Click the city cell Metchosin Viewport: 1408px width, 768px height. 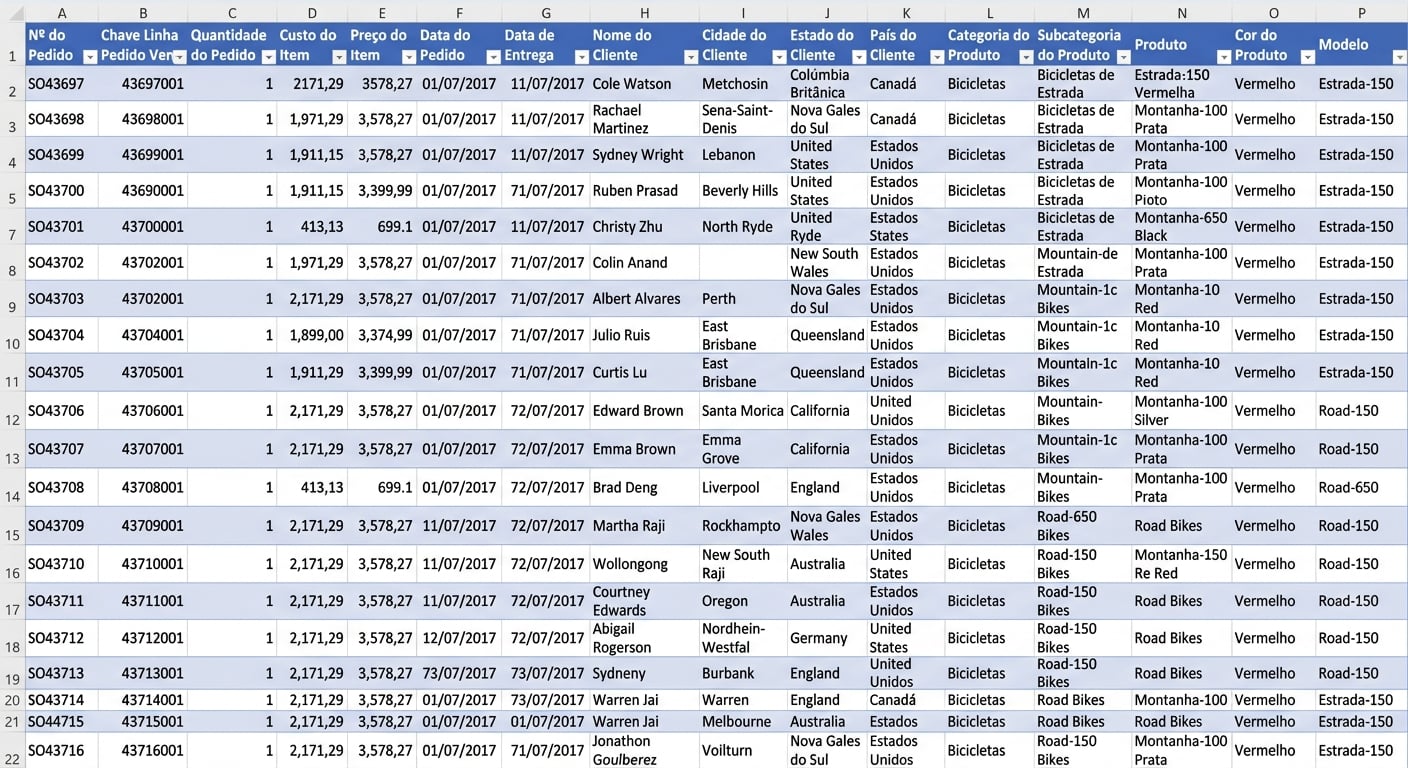[x=743, y=84]
